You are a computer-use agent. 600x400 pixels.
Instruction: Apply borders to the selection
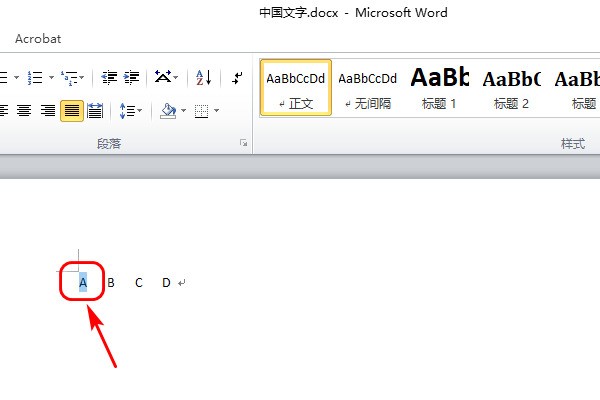201,111
